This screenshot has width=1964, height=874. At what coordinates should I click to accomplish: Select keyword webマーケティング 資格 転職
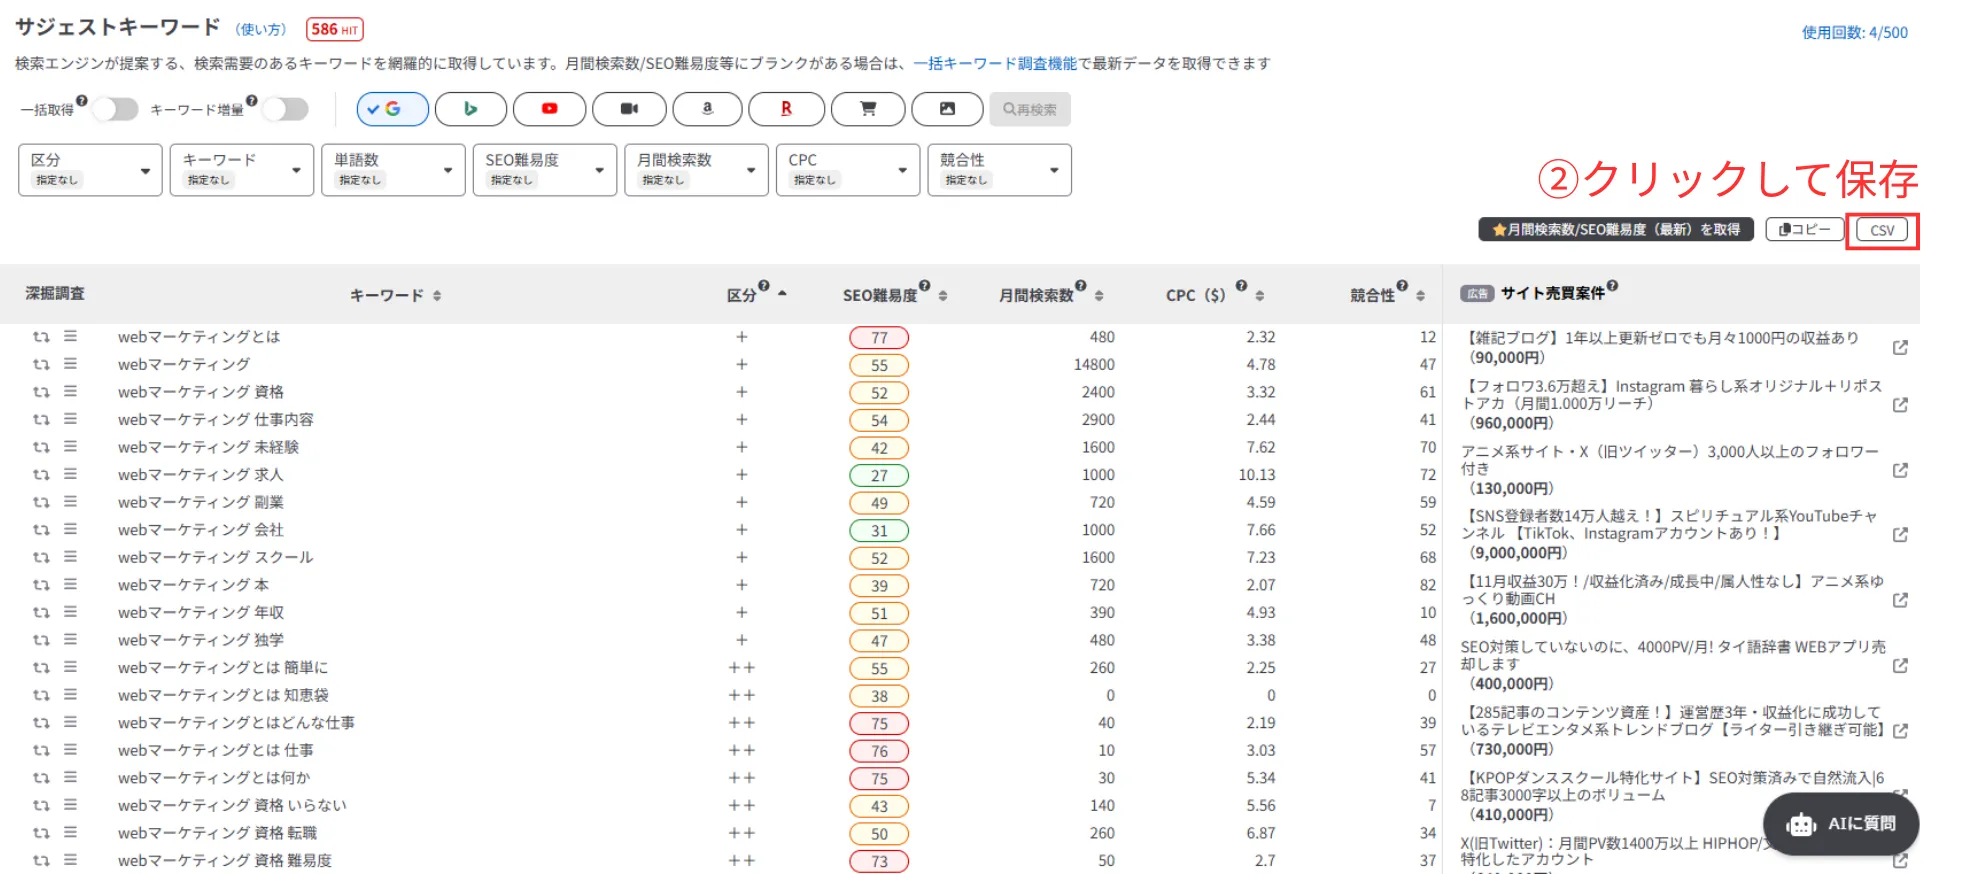pos(217,833)
